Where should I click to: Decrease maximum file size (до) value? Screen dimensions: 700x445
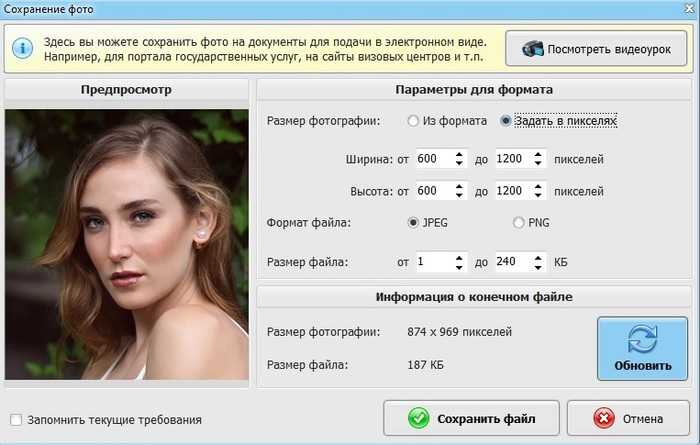coord(538,267)
